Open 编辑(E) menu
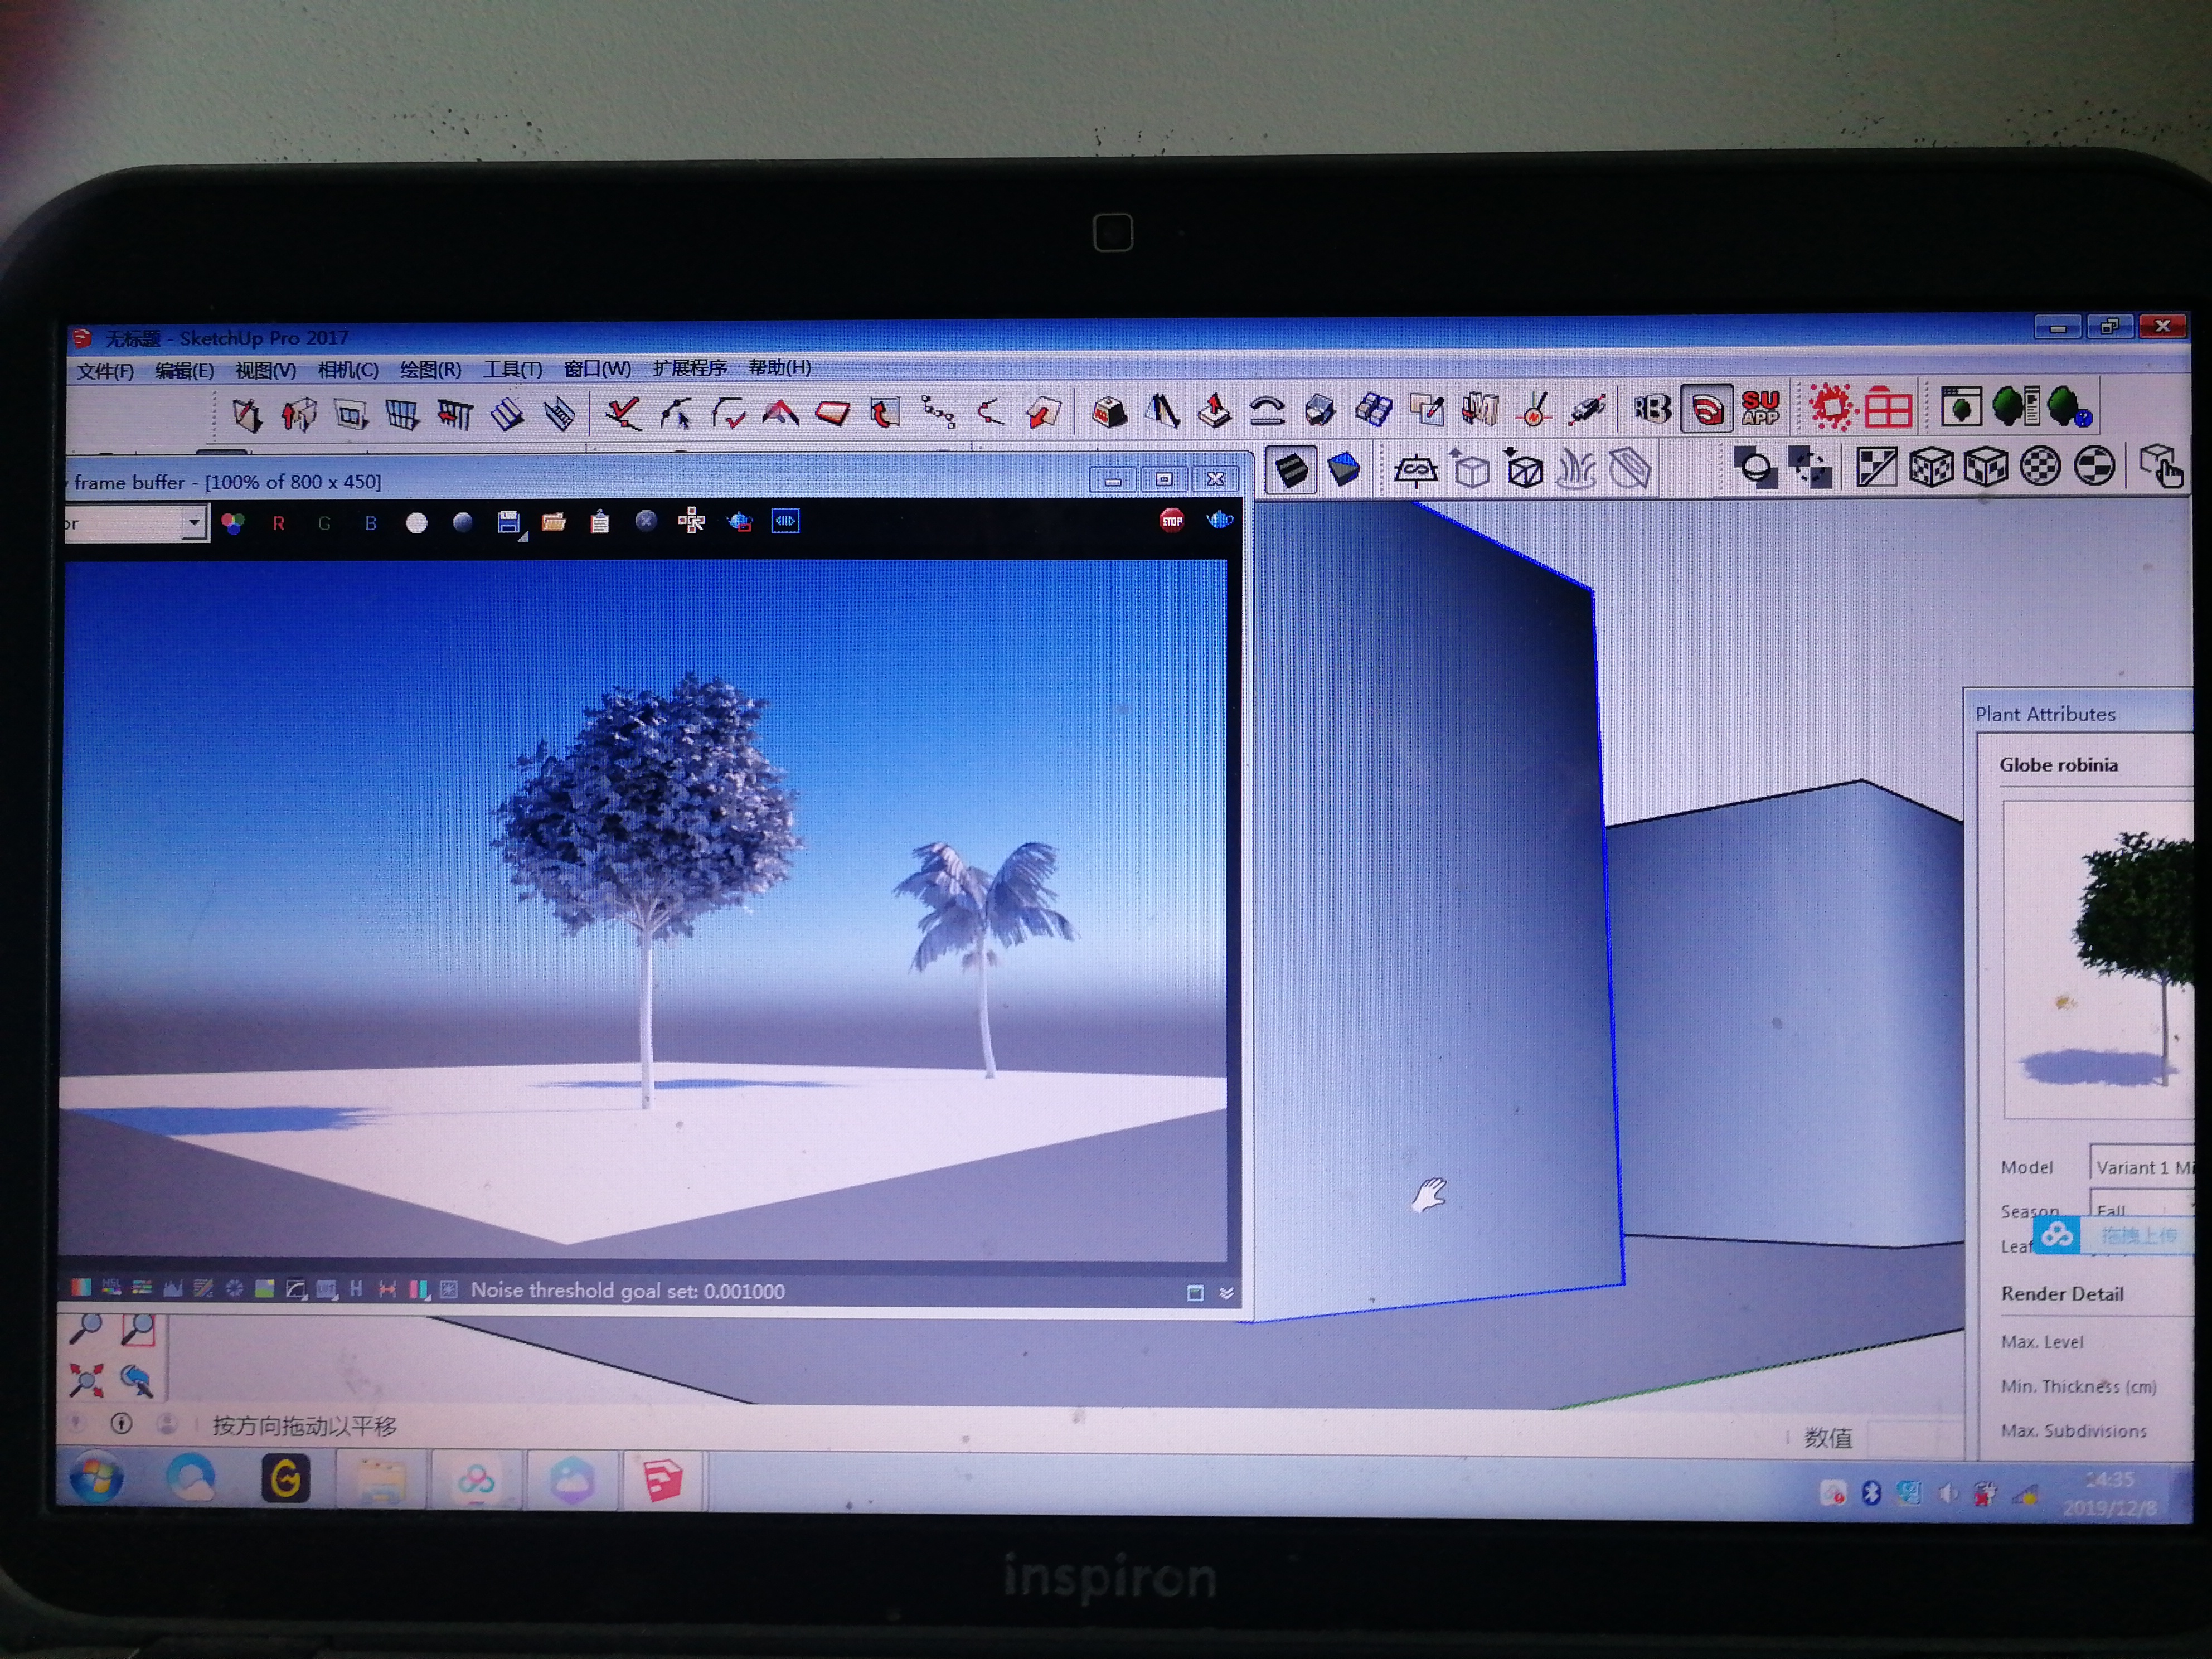This screenshot has height=1659, width=2212. tap(184, 371)
